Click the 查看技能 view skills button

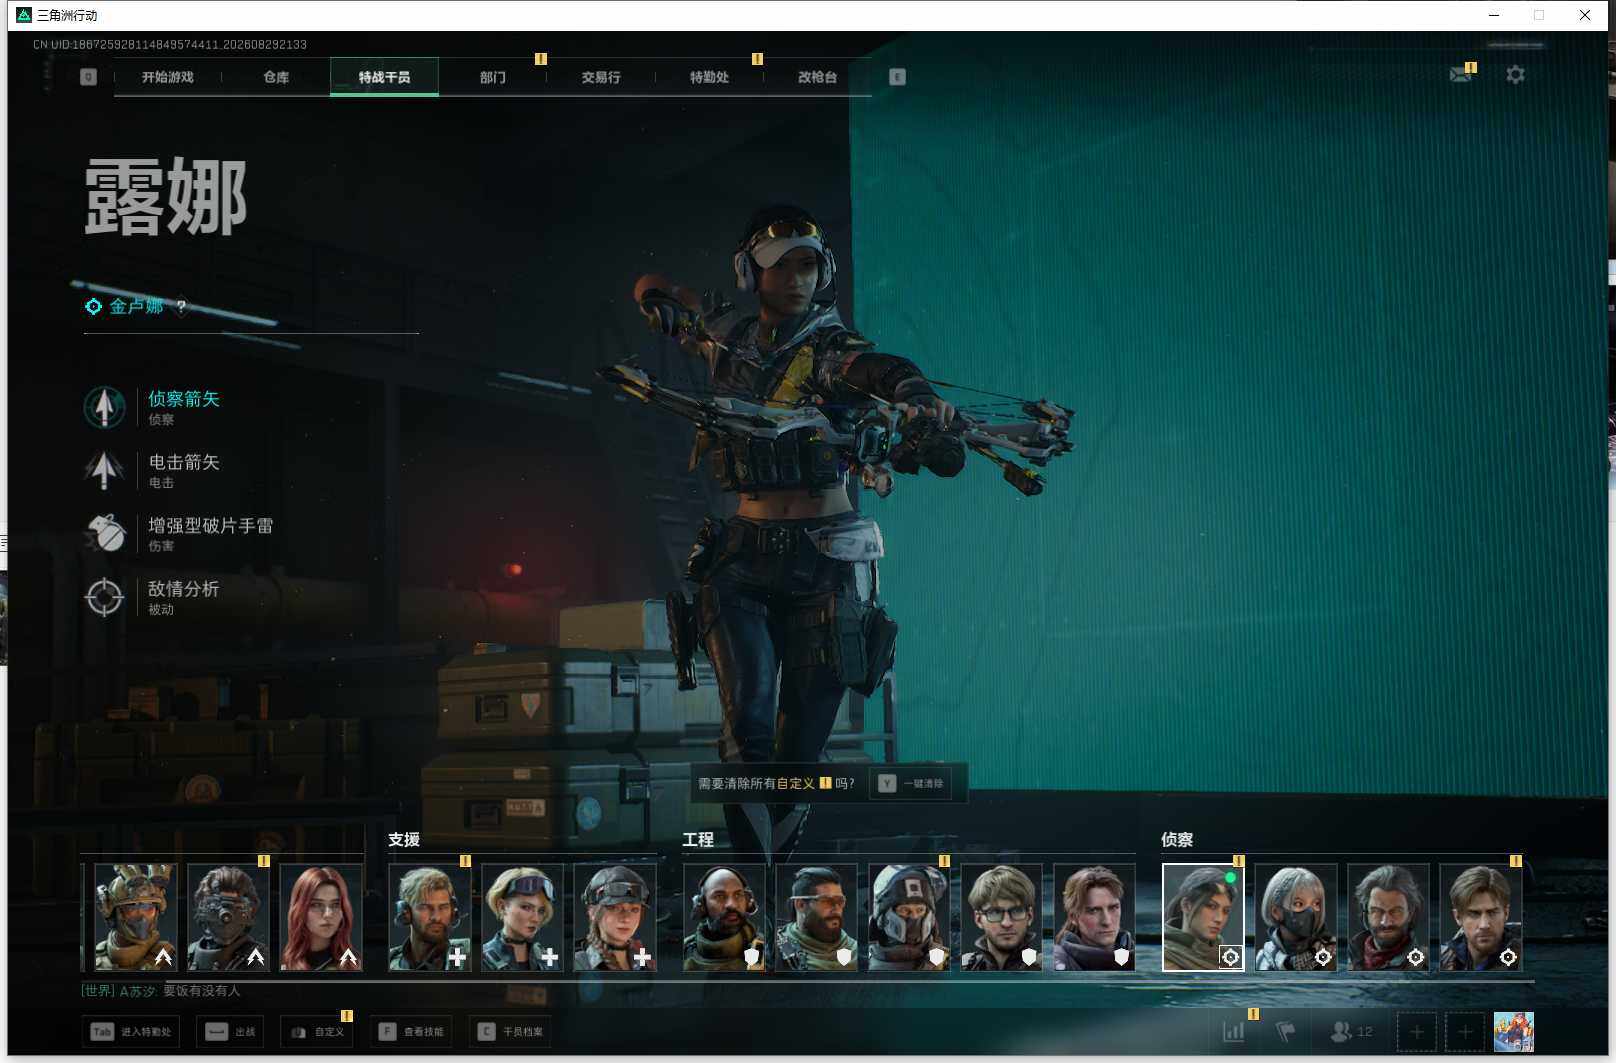point(410,1032)
